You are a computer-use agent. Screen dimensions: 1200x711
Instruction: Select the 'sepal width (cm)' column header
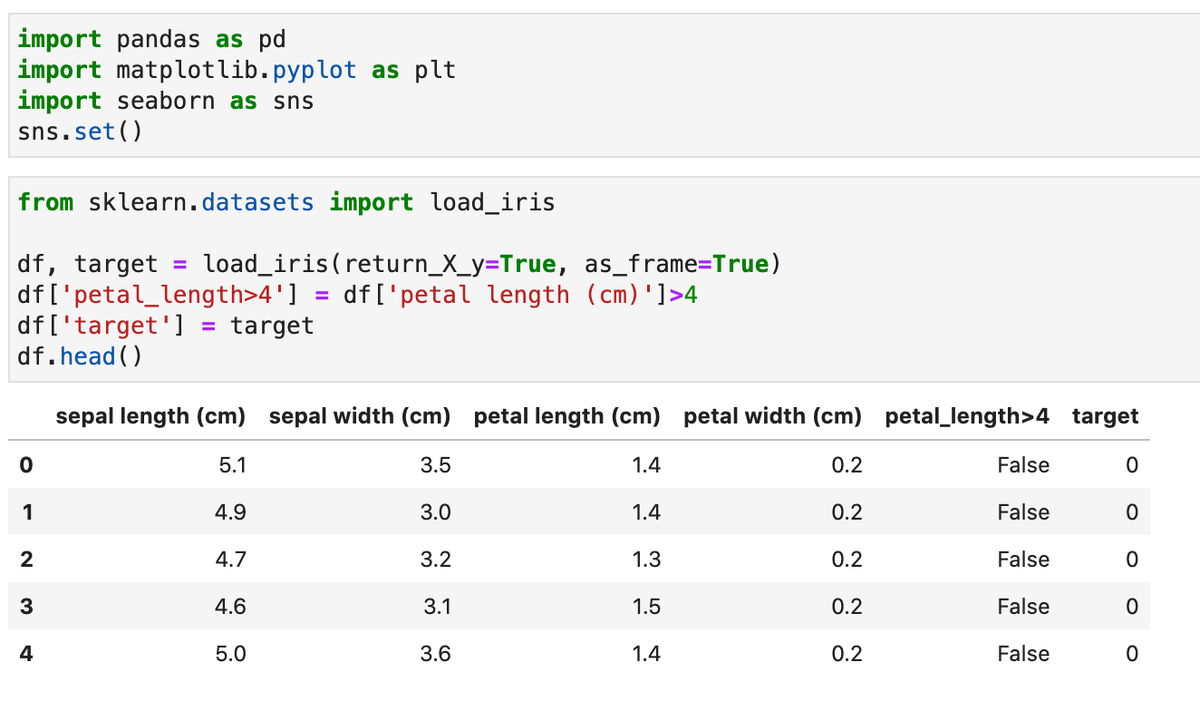(x=360, y=416)
